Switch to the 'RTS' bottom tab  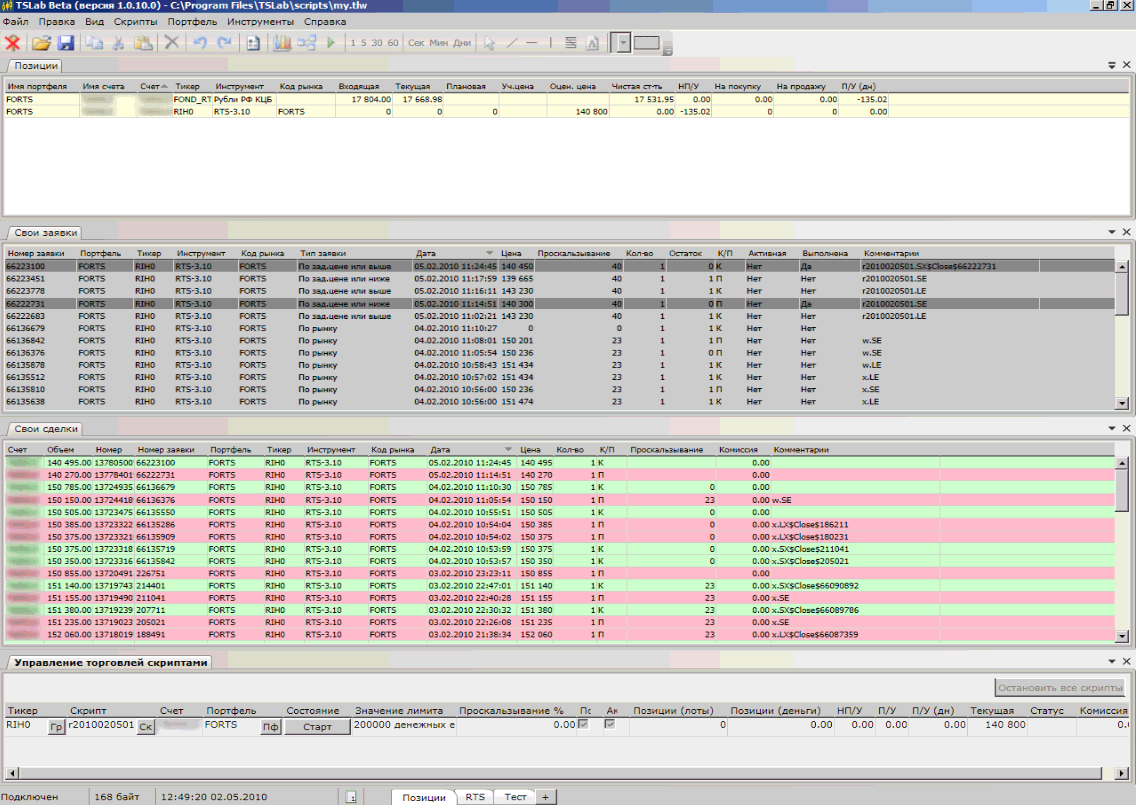[475, 797]
